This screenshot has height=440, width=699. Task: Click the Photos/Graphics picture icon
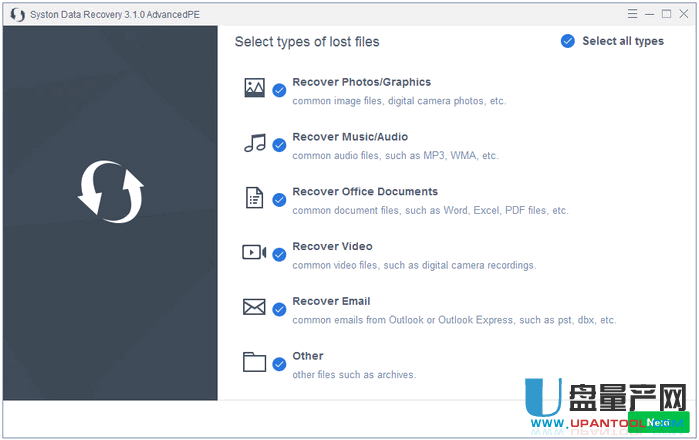pyautogui.click(x=254, y=88)
